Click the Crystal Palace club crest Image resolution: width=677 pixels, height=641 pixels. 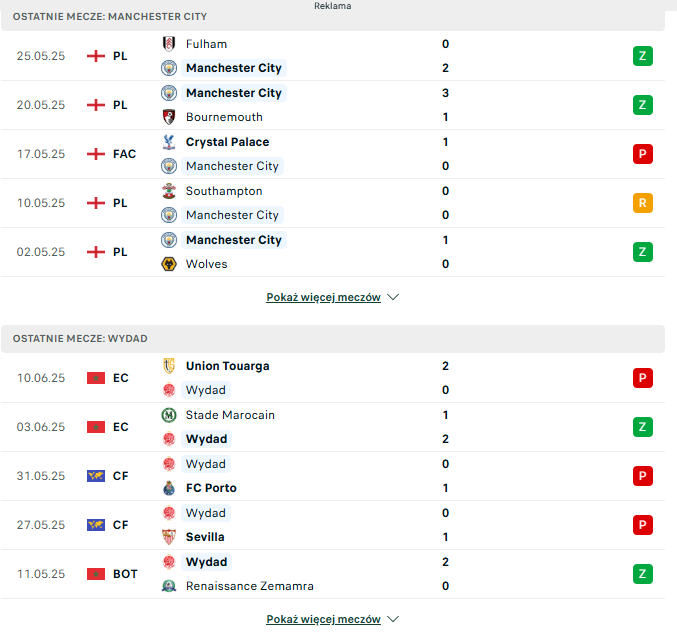169,142
